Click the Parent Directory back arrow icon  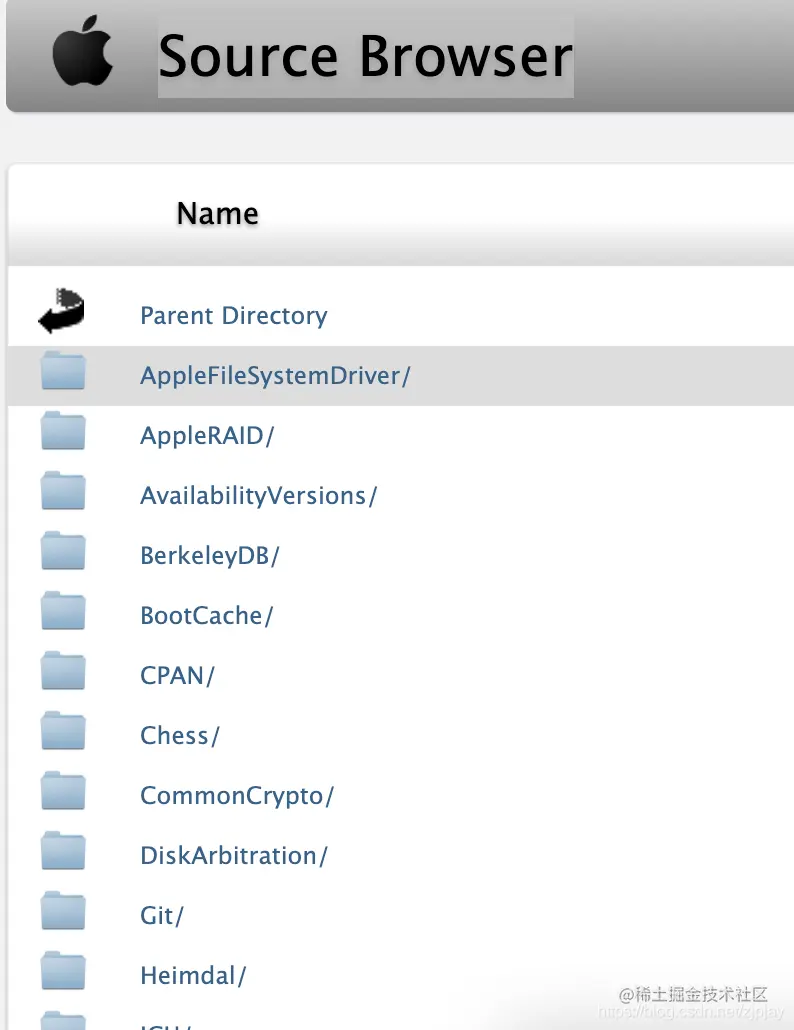[62, 310]
